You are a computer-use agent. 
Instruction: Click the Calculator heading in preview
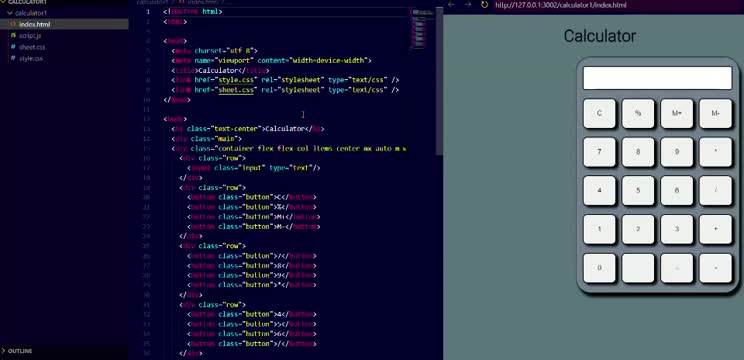point(600,36)
